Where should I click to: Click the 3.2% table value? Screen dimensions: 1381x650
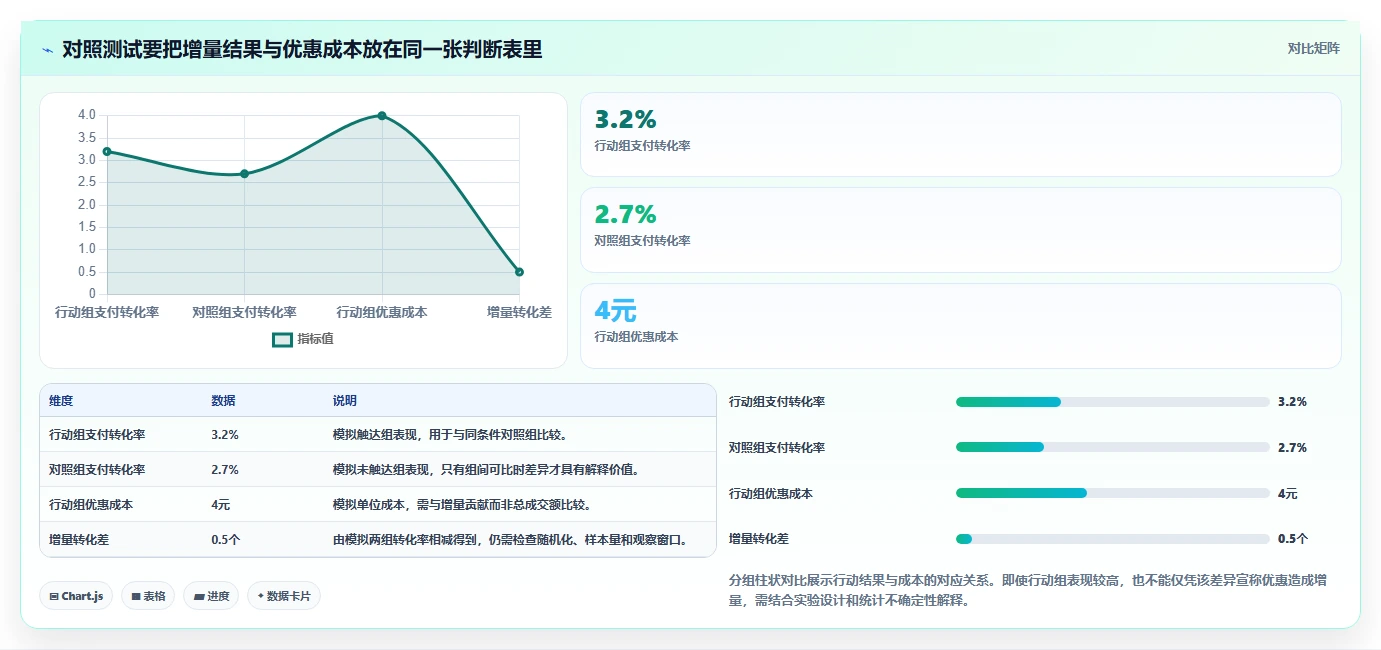pos(225,435)
